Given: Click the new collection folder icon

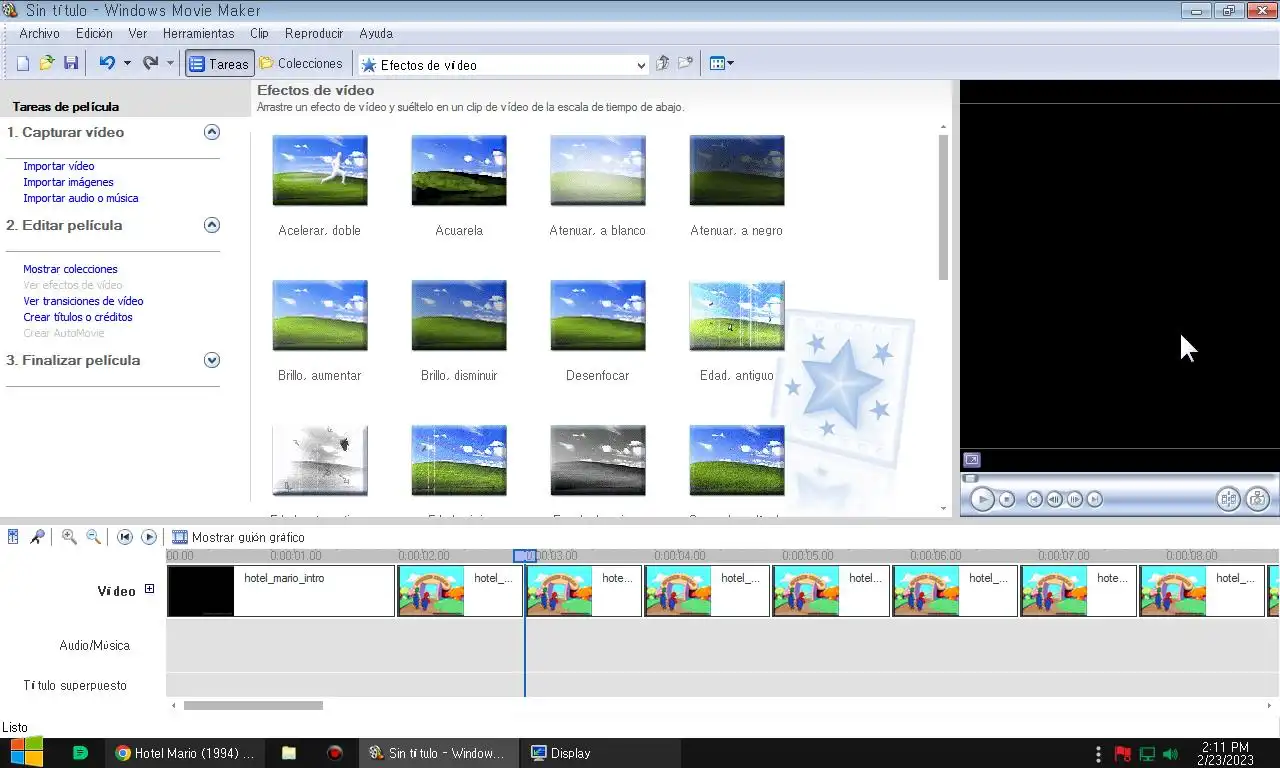Looking at the screenshot, I should point(686,63).
